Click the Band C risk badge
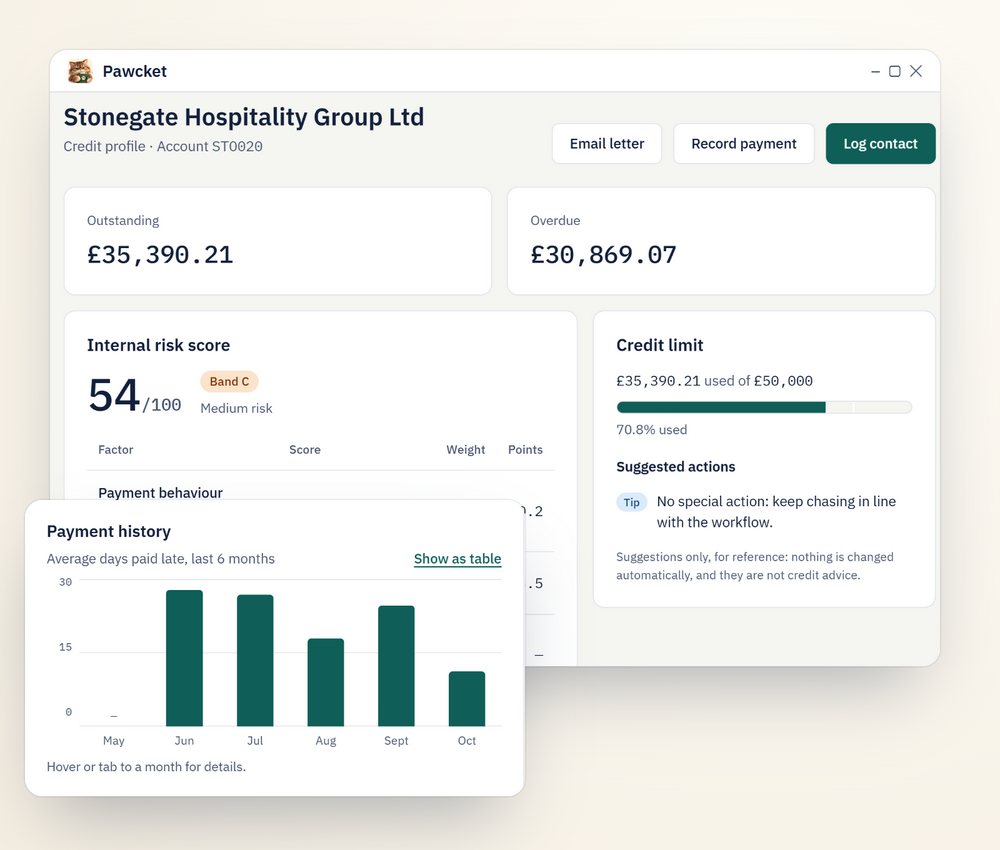 click(229, 381)
